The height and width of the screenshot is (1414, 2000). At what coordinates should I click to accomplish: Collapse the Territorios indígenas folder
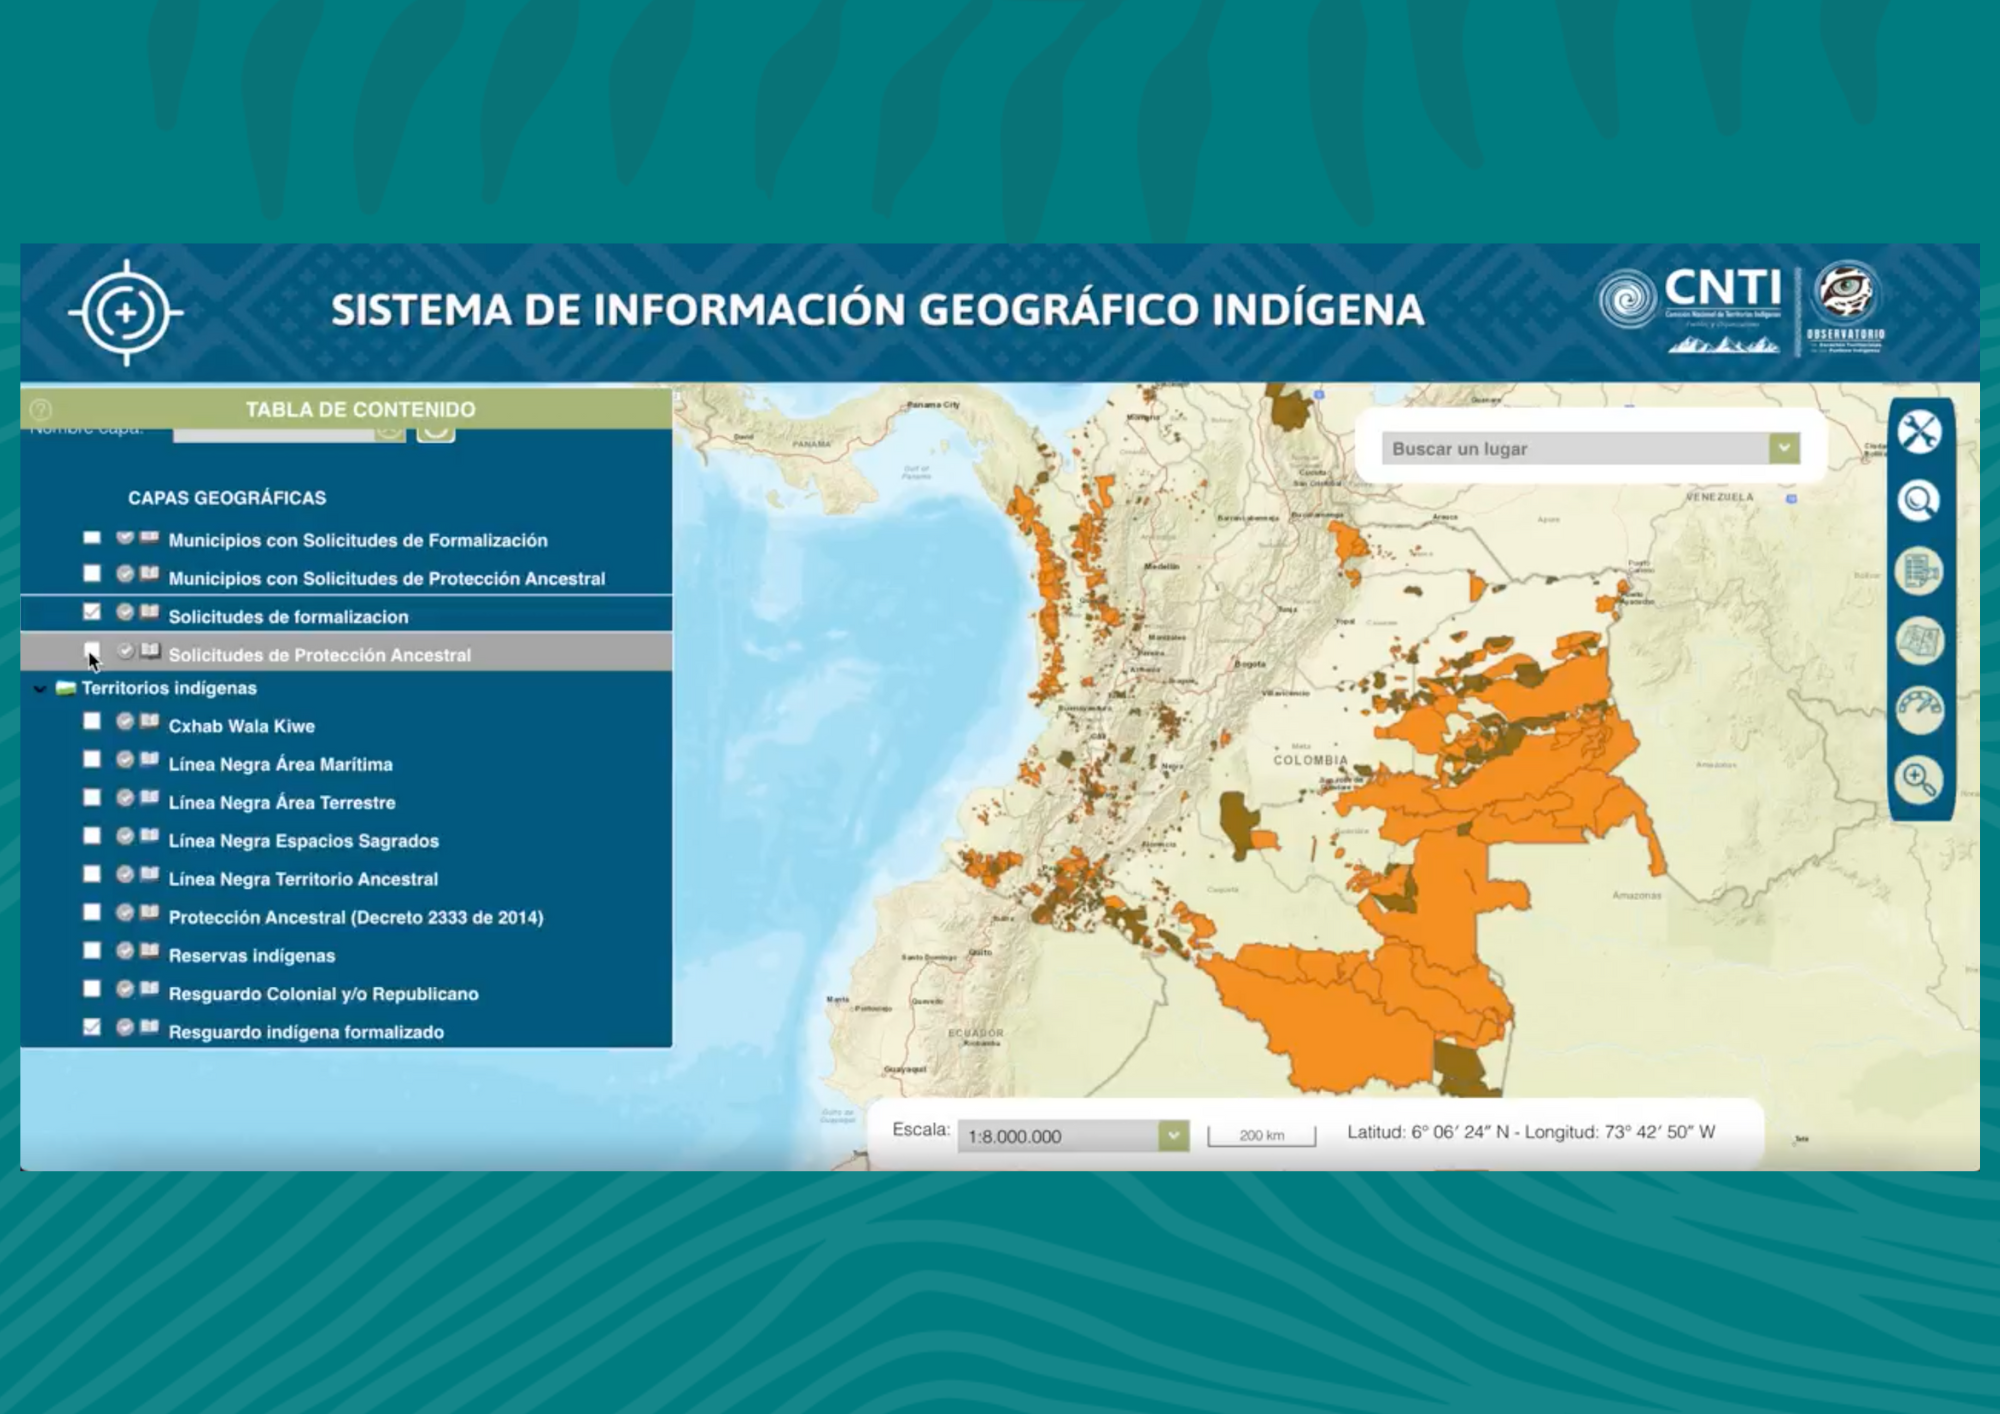tap(40, 689)
